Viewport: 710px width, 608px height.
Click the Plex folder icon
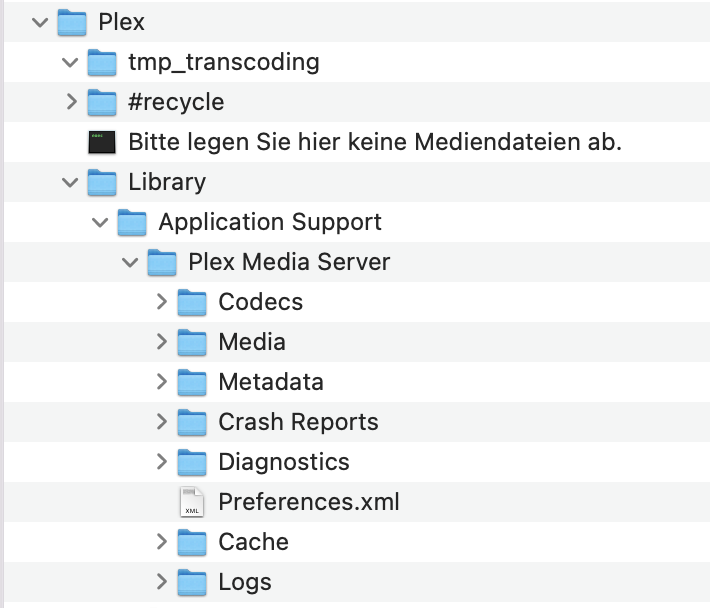click(x=72, y=22)
